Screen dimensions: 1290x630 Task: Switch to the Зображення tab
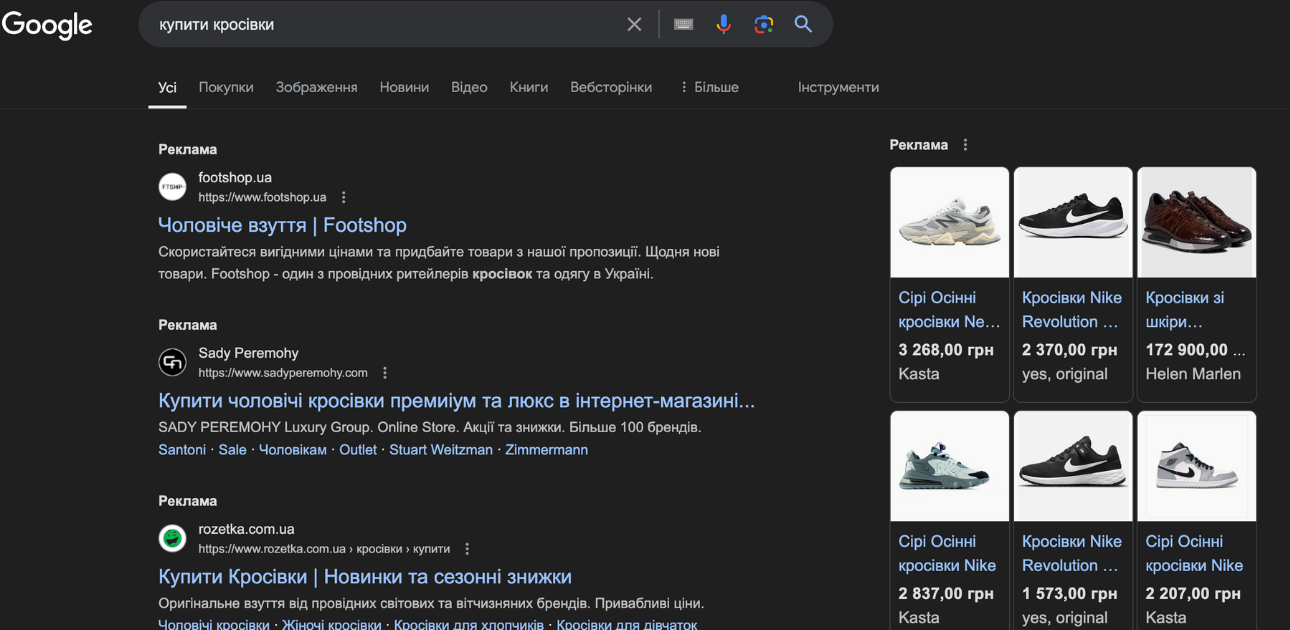click(316, 87)
